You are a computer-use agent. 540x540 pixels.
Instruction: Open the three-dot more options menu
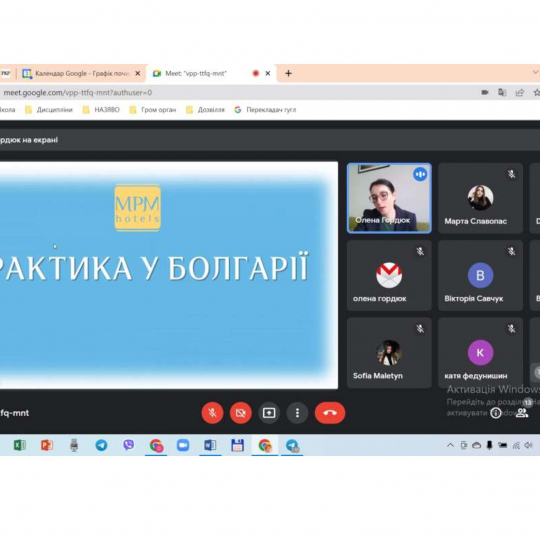(x=297, y=413)
